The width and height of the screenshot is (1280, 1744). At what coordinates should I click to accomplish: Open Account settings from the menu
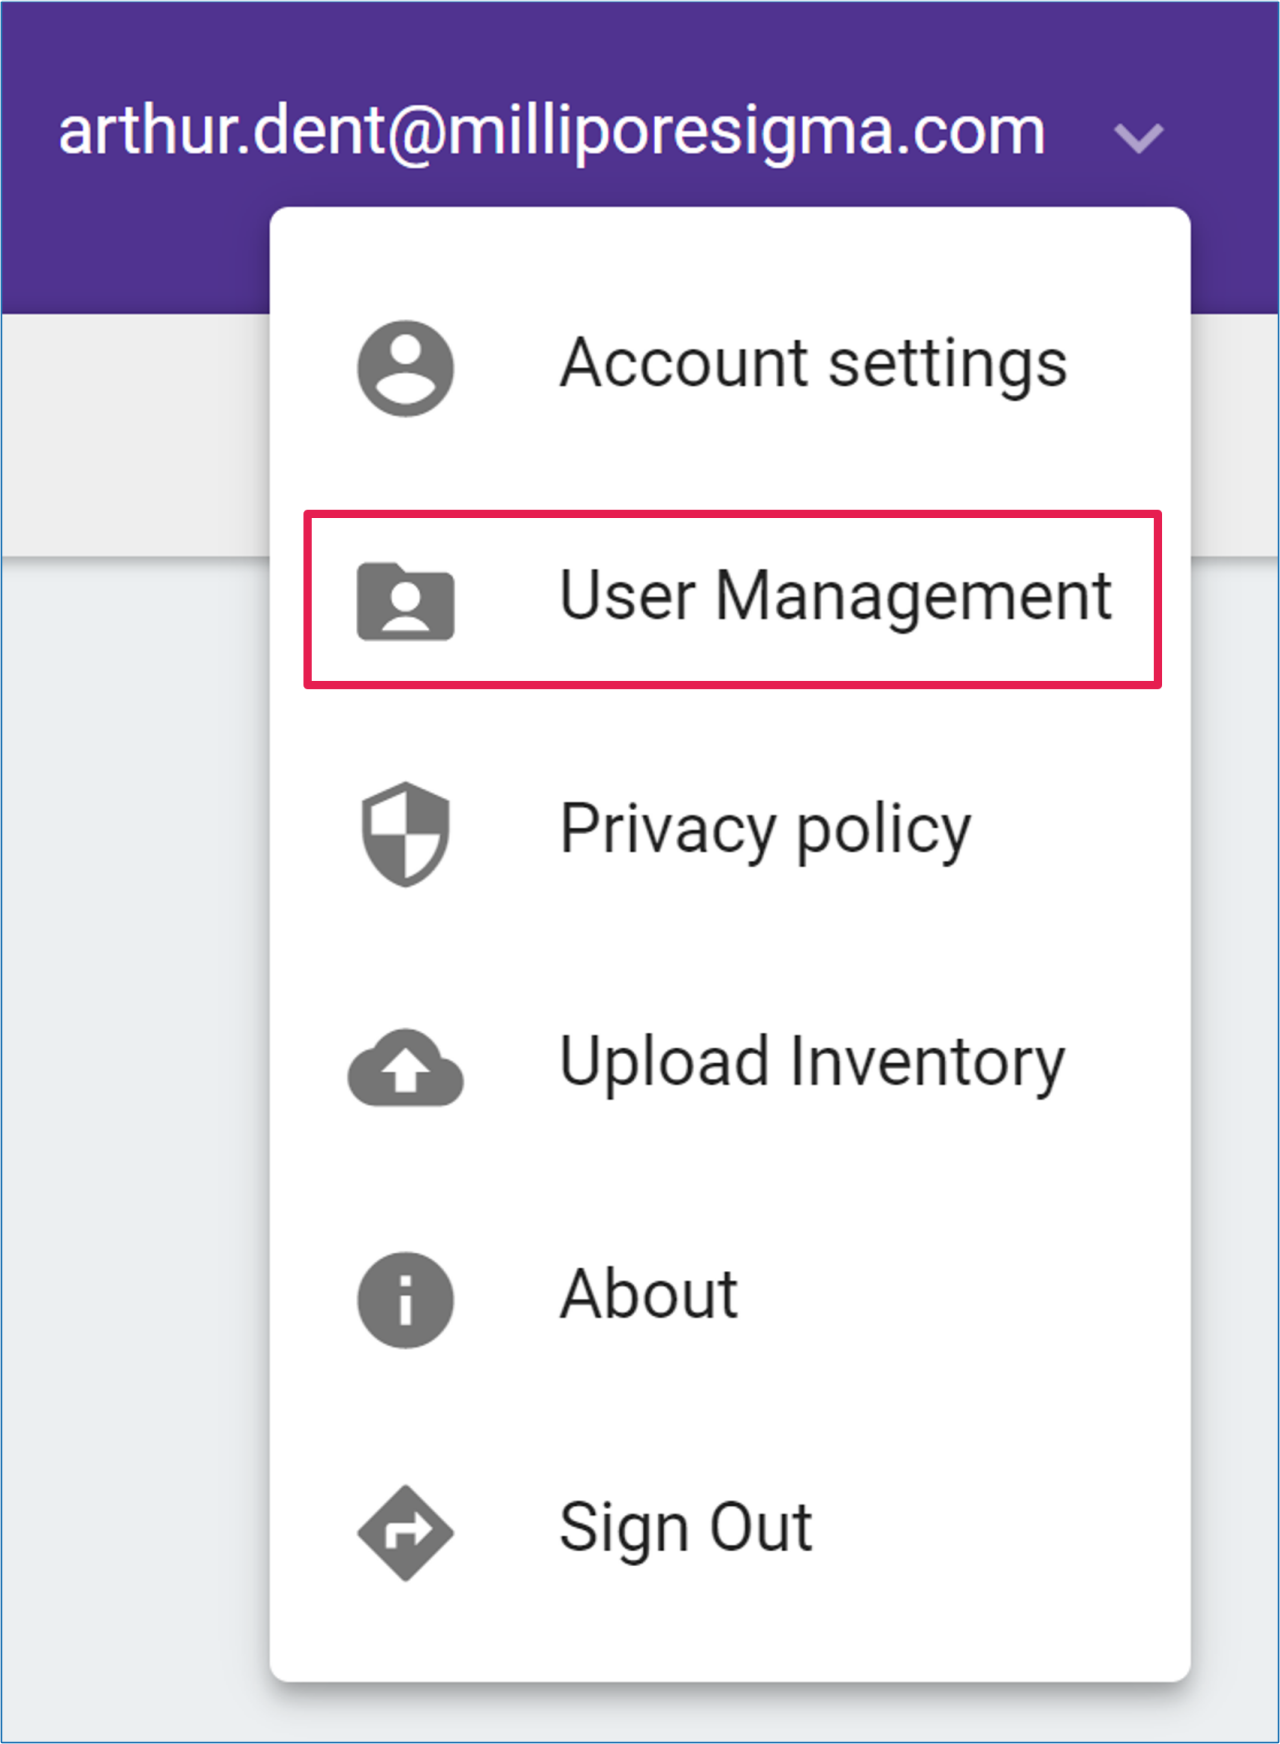812,364
